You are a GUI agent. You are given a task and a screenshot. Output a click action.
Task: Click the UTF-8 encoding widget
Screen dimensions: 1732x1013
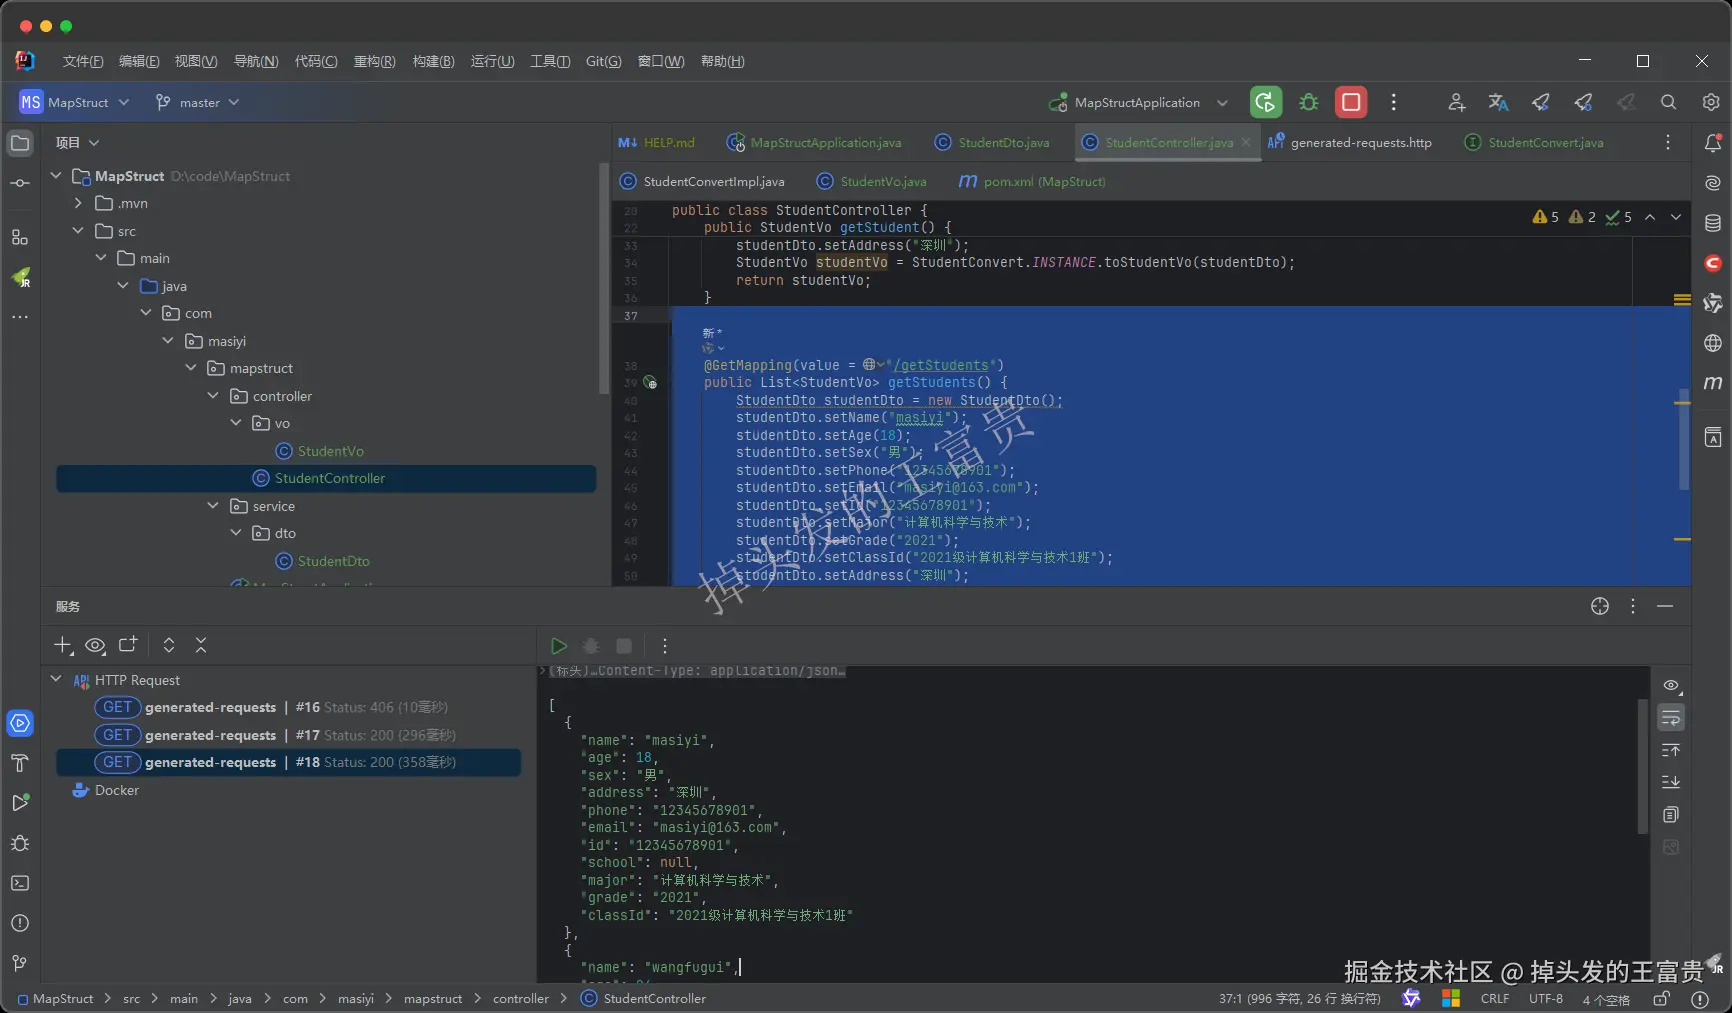(x=1546, y=998)
